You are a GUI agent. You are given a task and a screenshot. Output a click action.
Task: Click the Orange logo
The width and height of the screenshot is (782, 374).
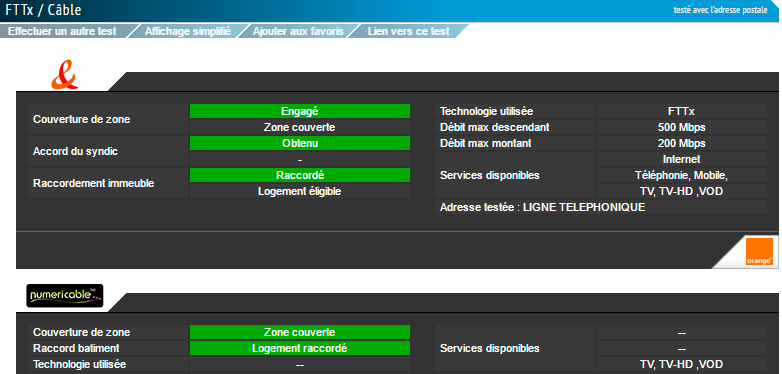(759, 252)
